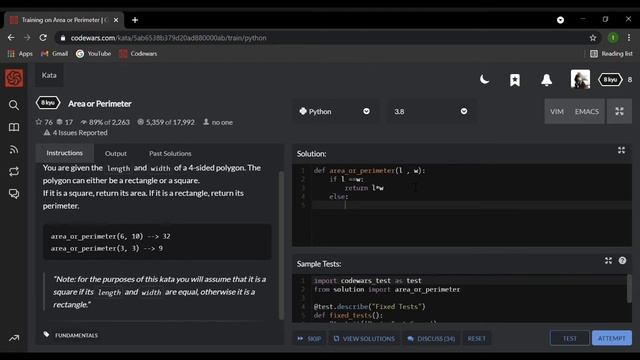
Task: Expand the Solution editor panel
Action: pos(621,150)
